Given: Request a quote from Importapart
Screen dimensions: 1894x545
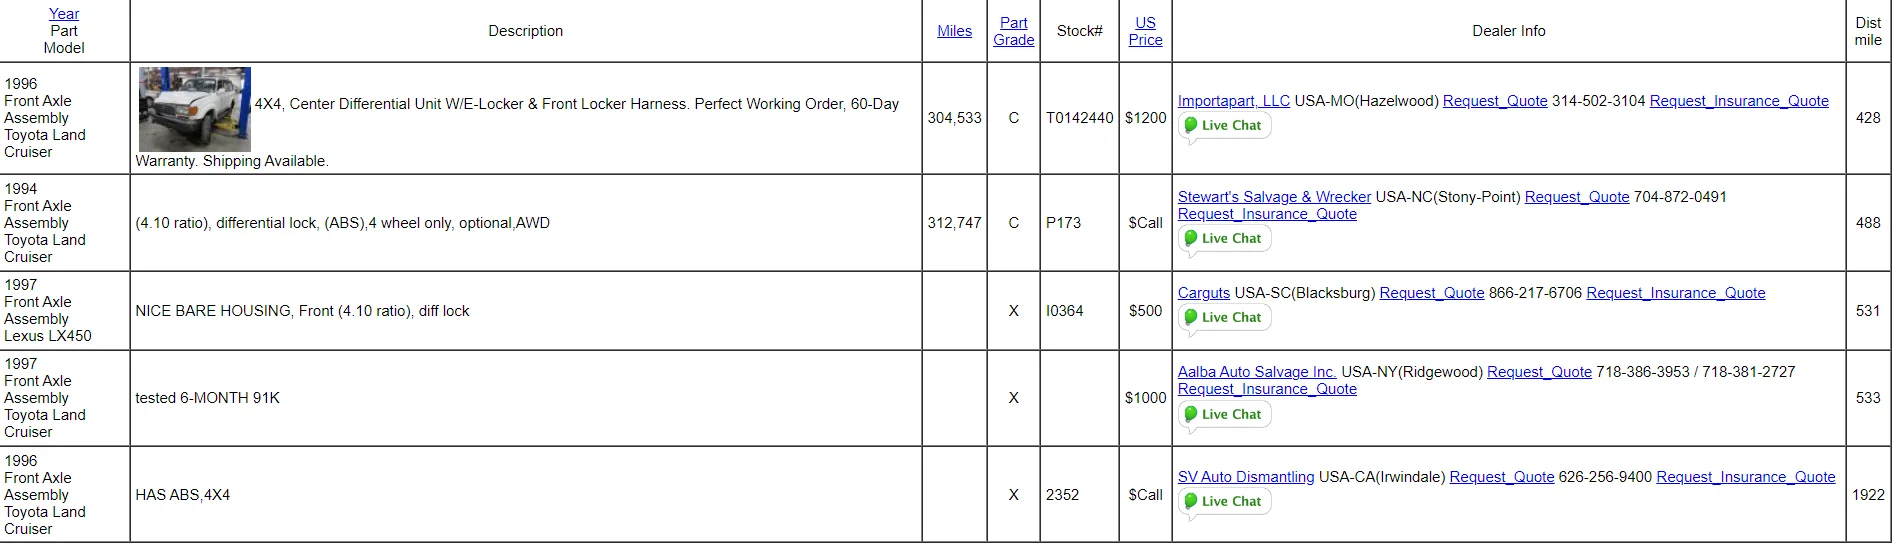Looking at the screenshot, I should 1494,101.
